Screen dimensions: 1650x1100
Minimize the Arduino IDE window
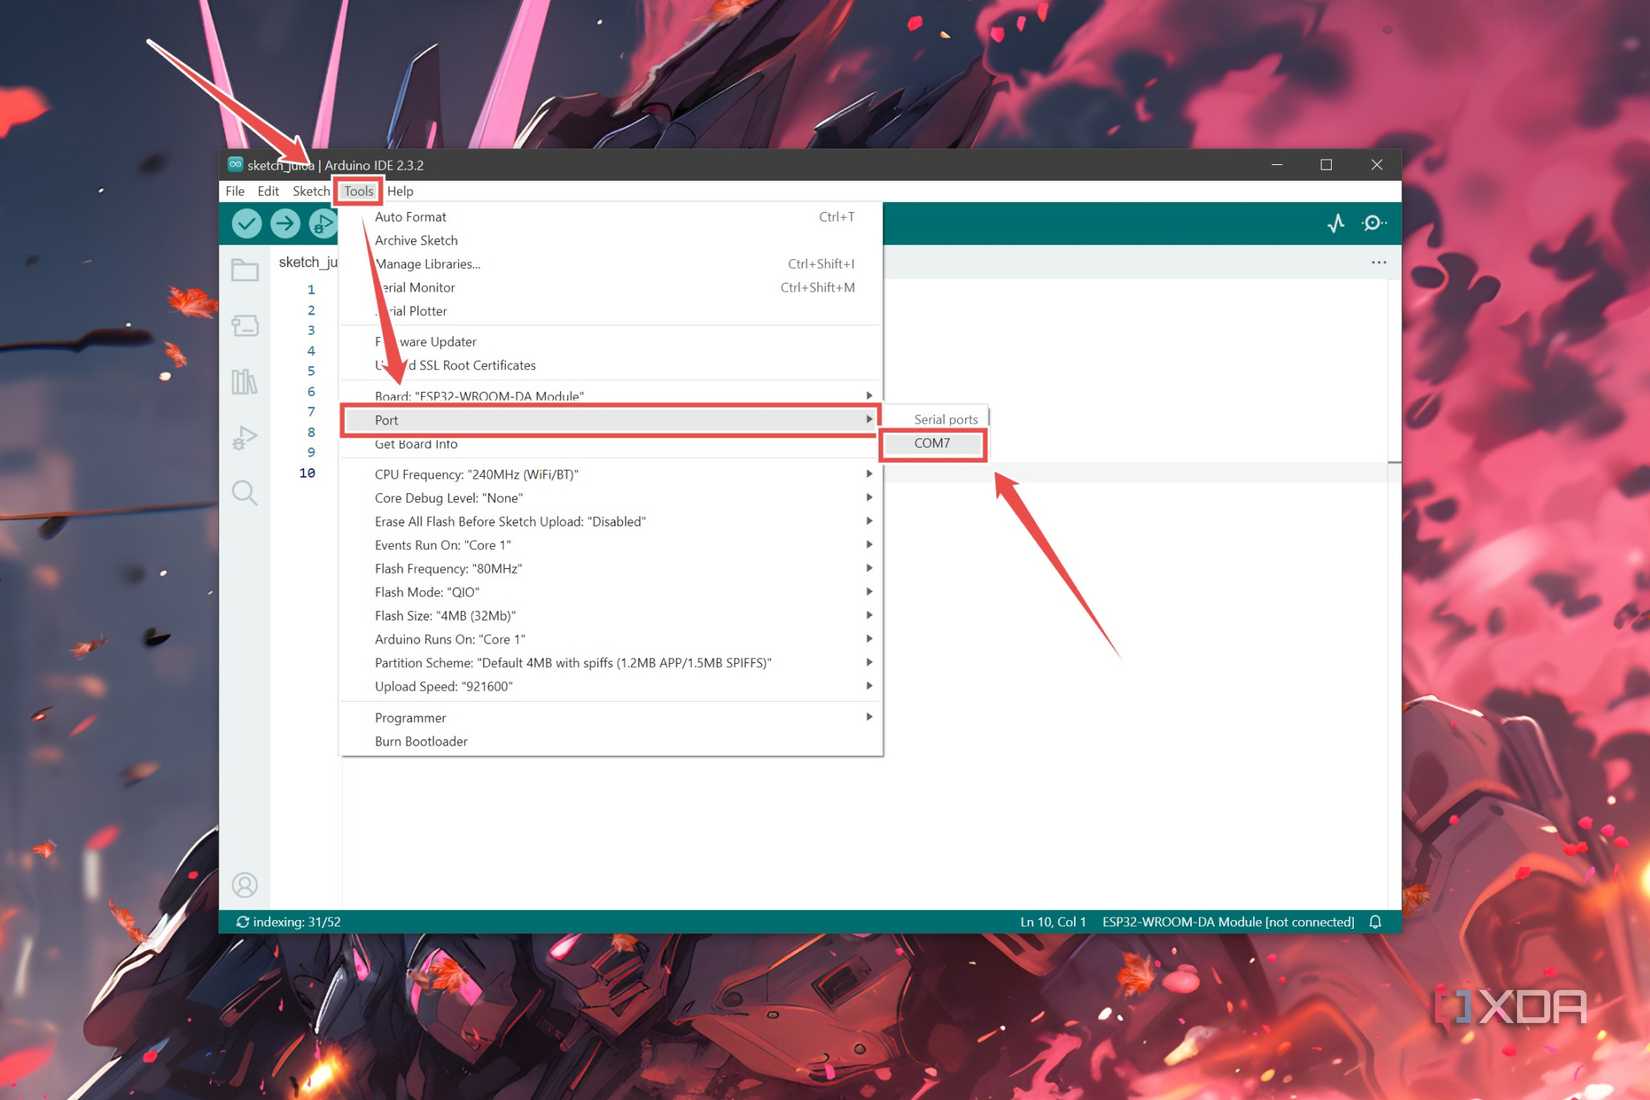point(1277,165)
